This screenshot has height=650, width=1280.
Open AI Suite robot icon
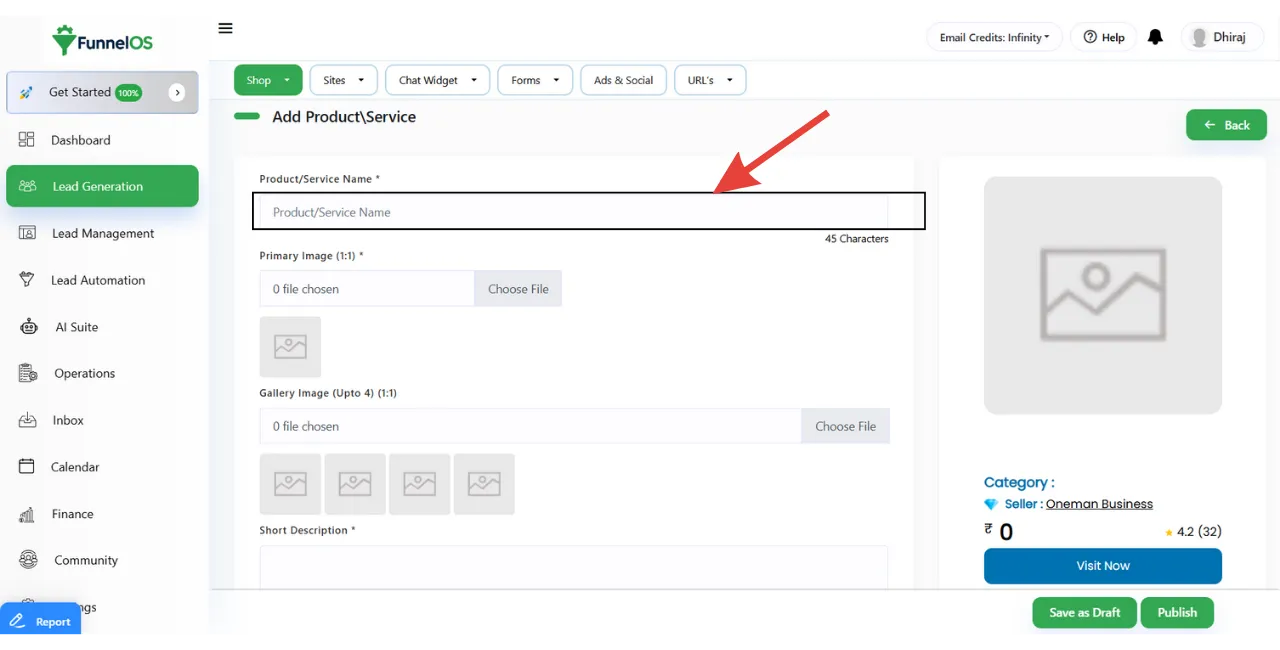[x=28, y=327]
